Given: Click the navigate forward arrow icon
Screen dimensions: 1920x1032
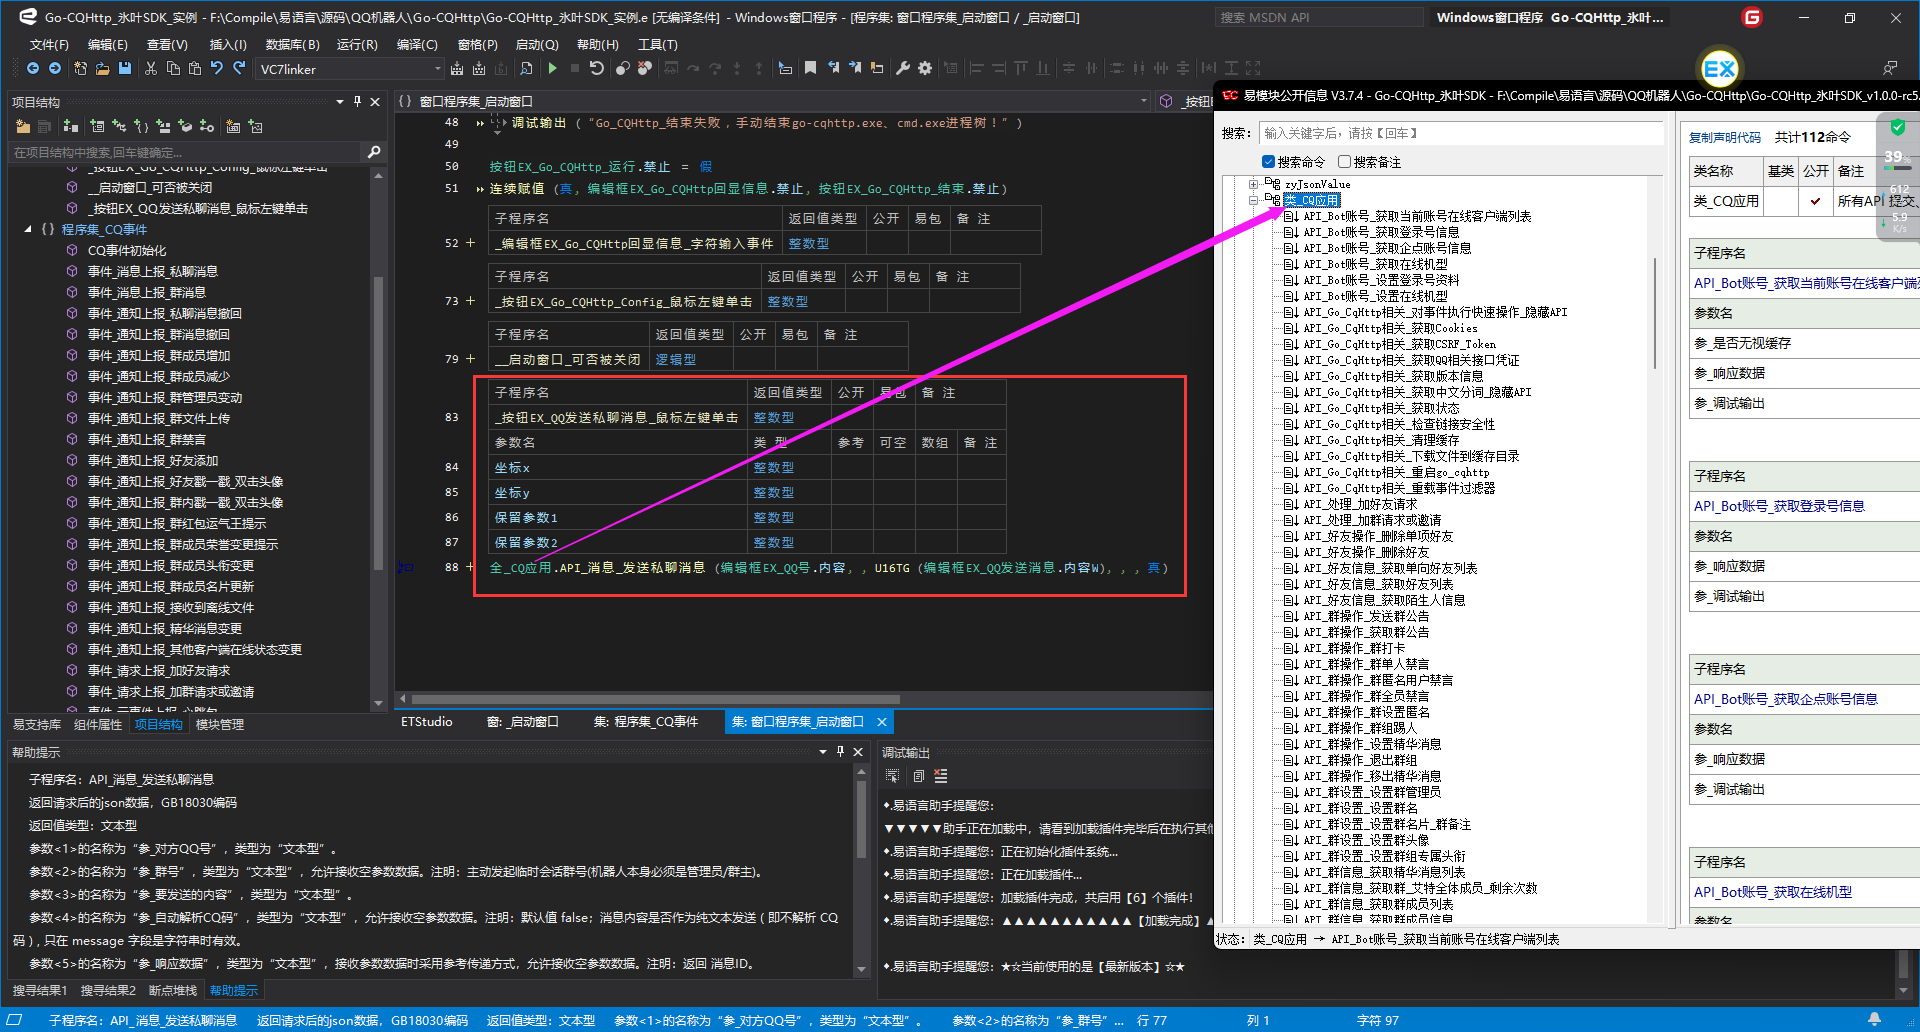Looking at the screenshot, I should click(55, 68).
